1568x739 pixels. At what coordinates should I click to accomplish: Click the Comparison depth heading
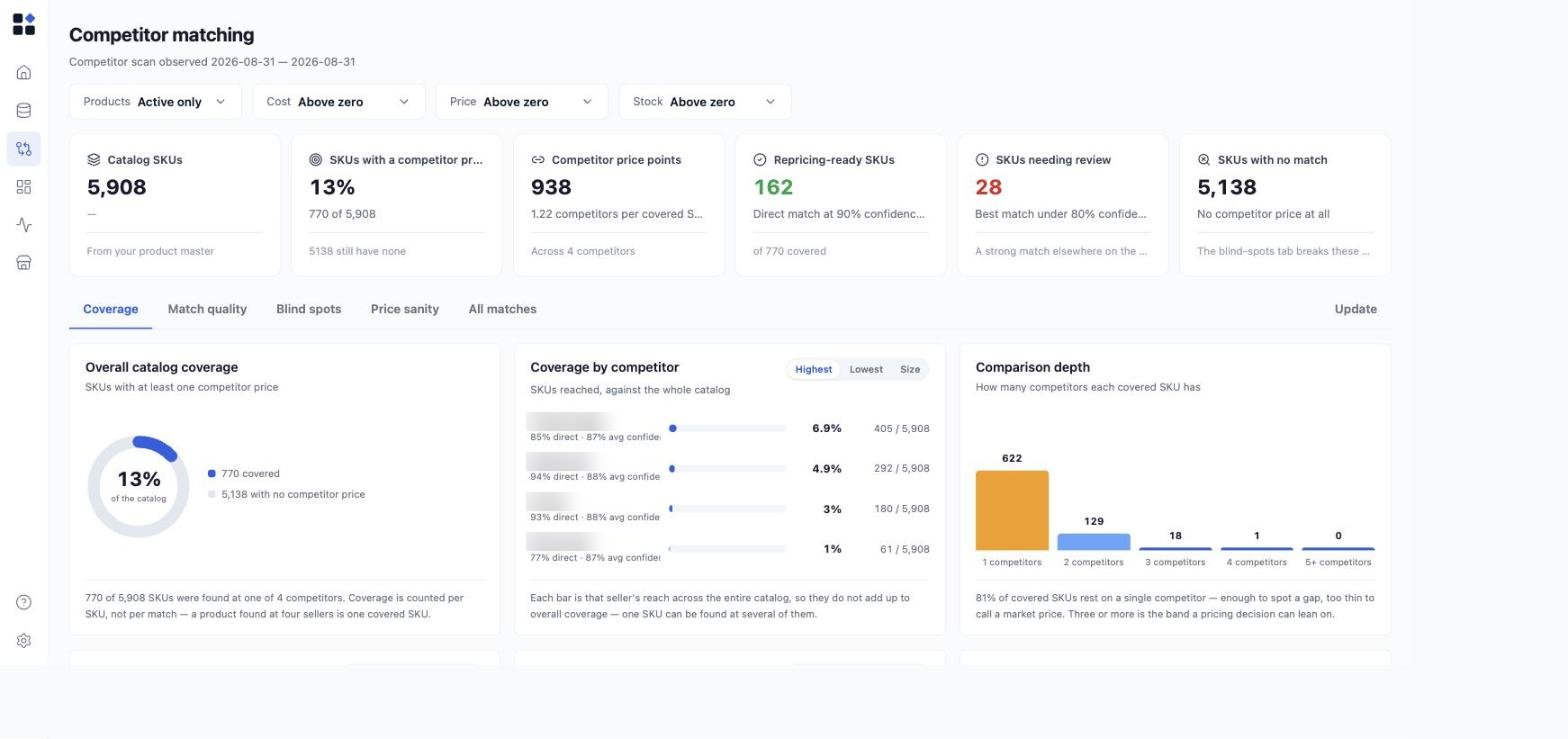(1033, 367)
